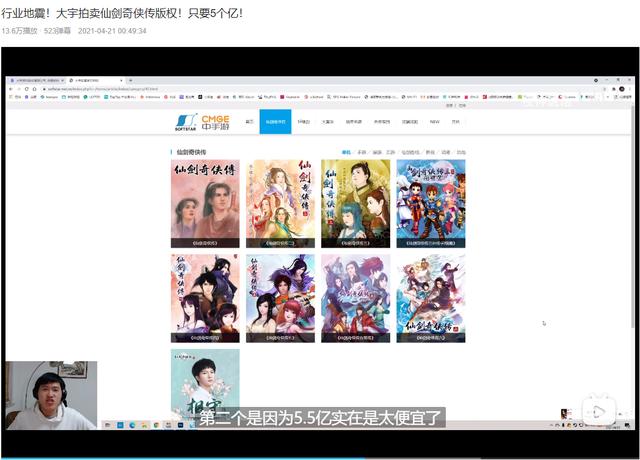Open the first navigation item left of blue tab
The width and height of the screenshot is (640, 460).
pos(249,122)
